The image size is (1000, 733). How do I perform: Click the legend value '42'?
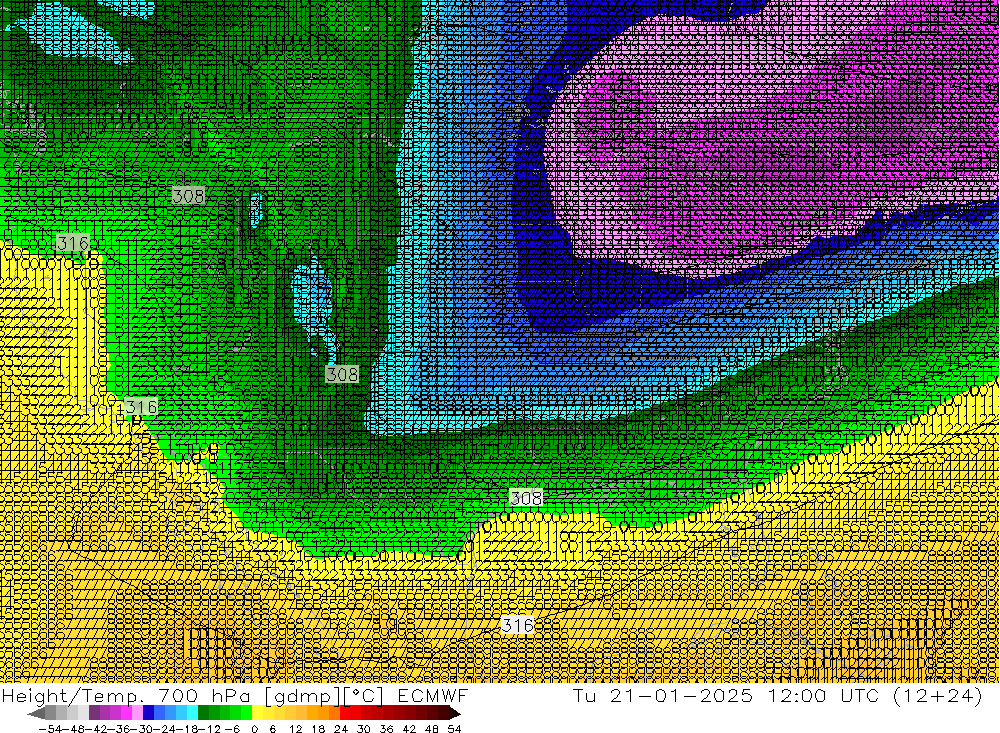409,729
